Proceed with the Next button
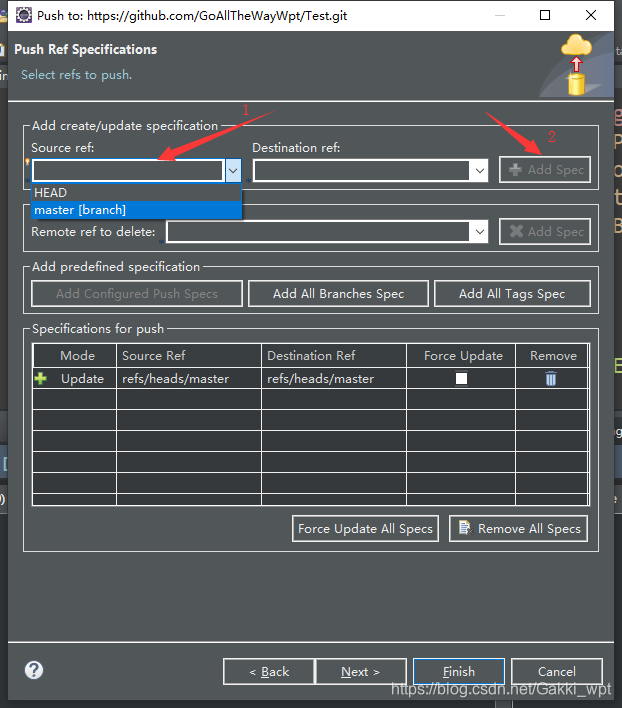622x708 pixels. click(361, 672)
